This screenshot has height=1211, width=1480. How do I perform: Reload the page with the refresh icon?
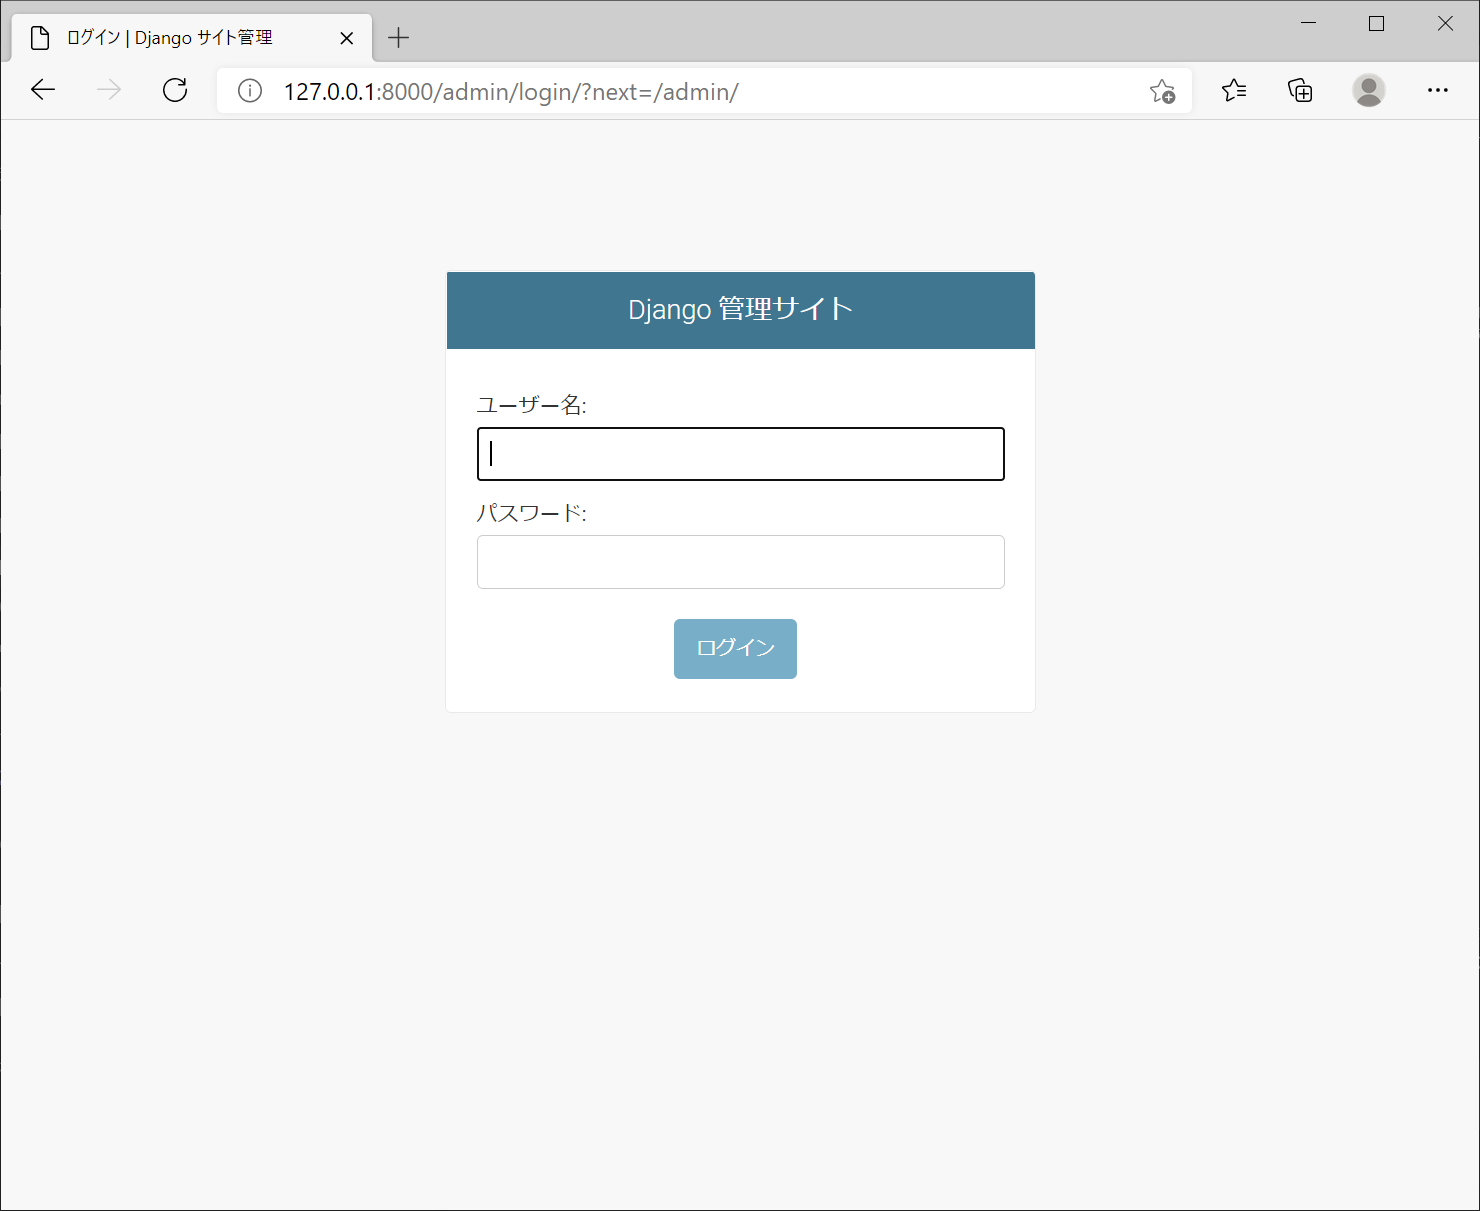pyautogui.click(x=175, y=90)
